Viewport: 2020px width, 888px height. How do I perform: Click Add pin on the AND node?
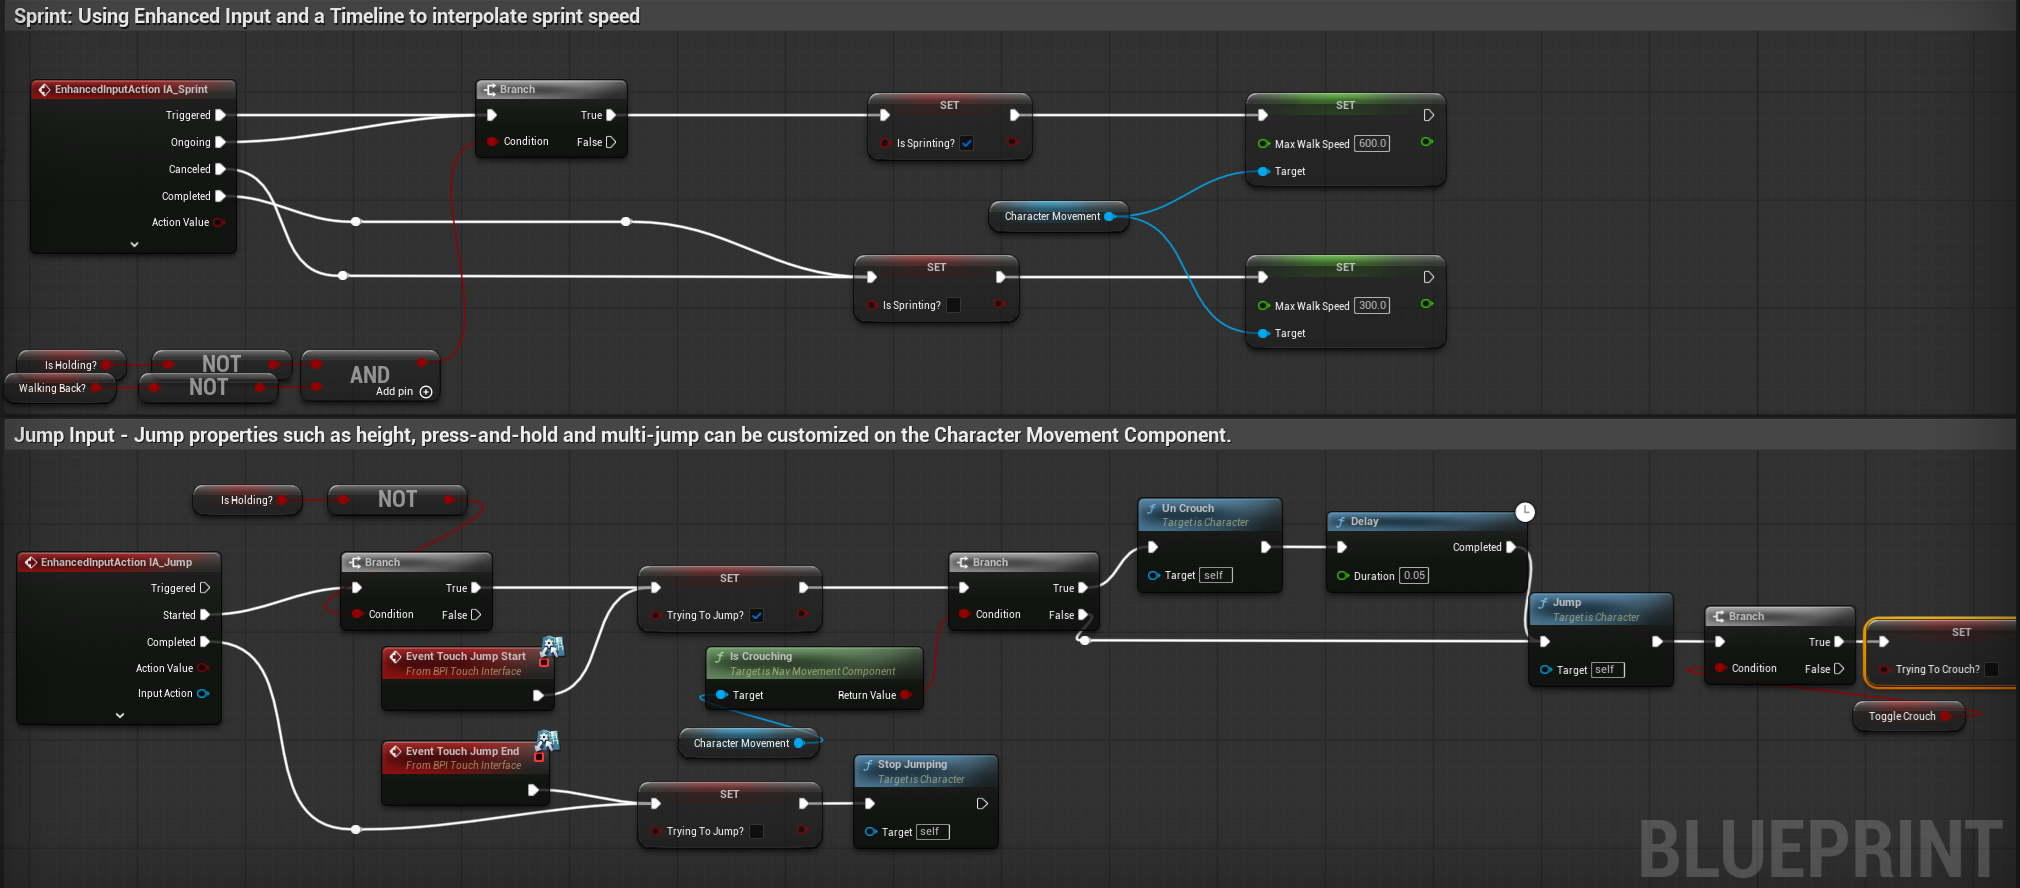[x=404, y=392]
